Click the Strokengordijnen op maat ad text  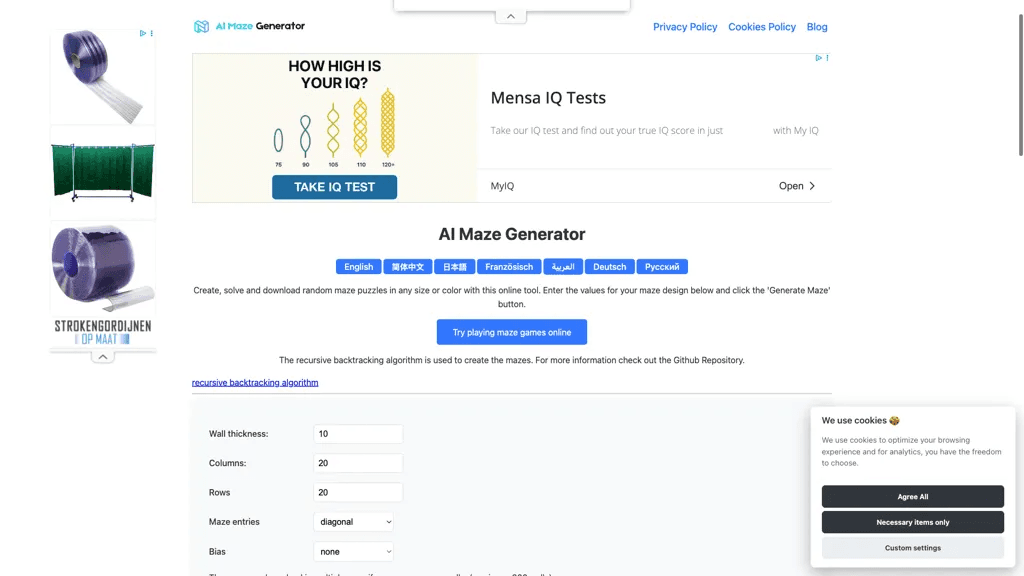(103, 332)
